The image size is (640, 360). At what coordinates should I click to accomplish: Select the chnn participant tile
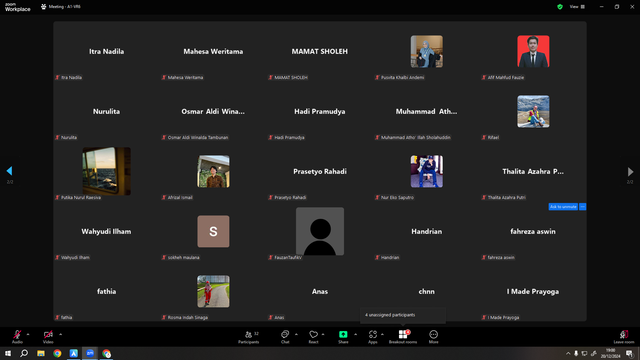click(x=427, y=291)
